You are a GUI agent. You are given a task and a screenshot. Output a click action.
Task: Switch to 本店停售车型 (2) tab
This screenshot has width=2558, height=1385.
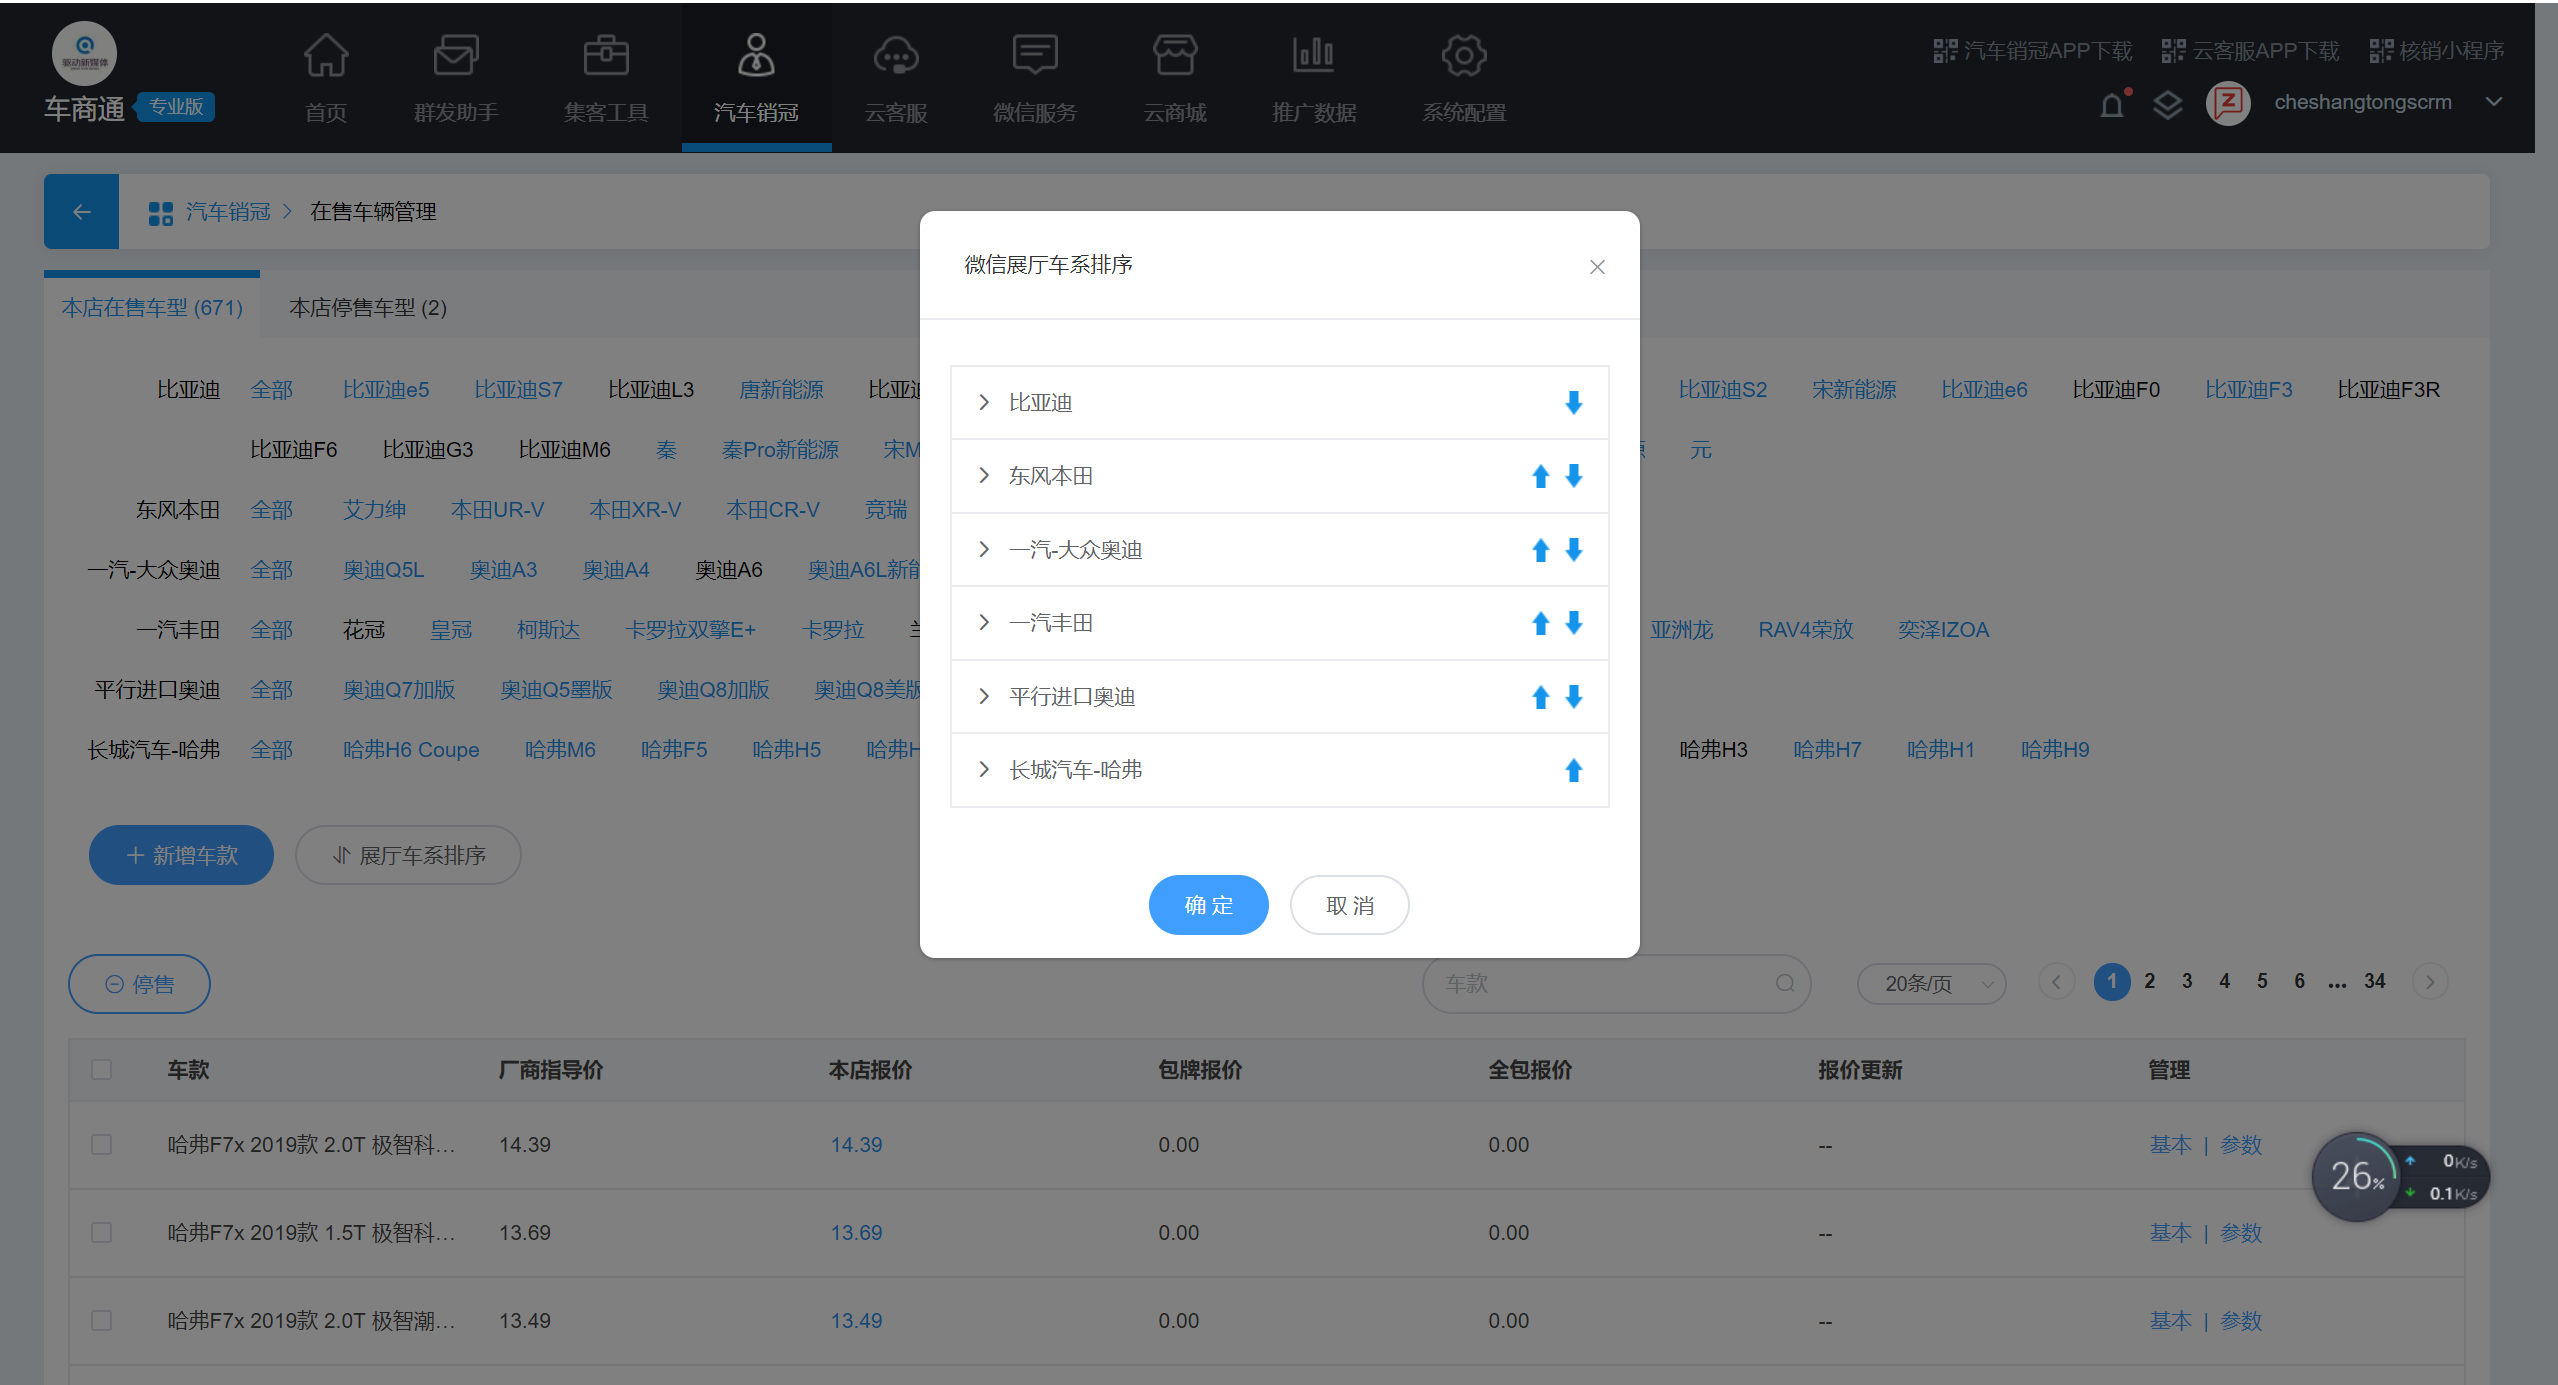tap(367, 307)
